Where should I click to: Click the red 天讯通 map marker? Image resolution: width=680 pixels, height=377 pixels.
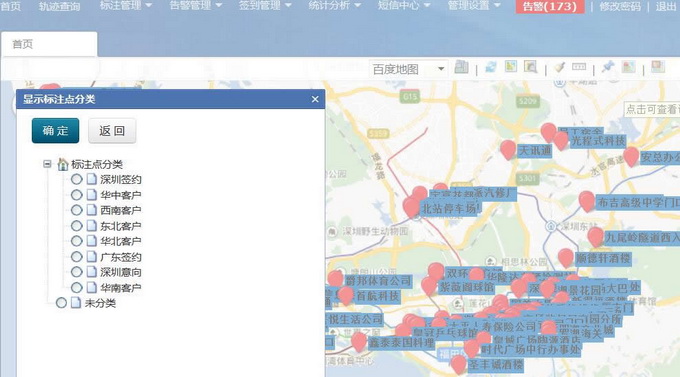[x=508, y=150]
